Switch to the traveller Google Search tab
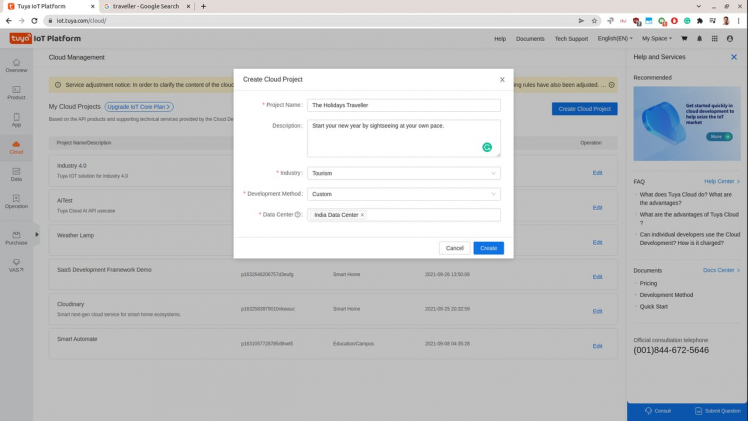The height and width of the screenshot is (421, 748). coord(146,6)
